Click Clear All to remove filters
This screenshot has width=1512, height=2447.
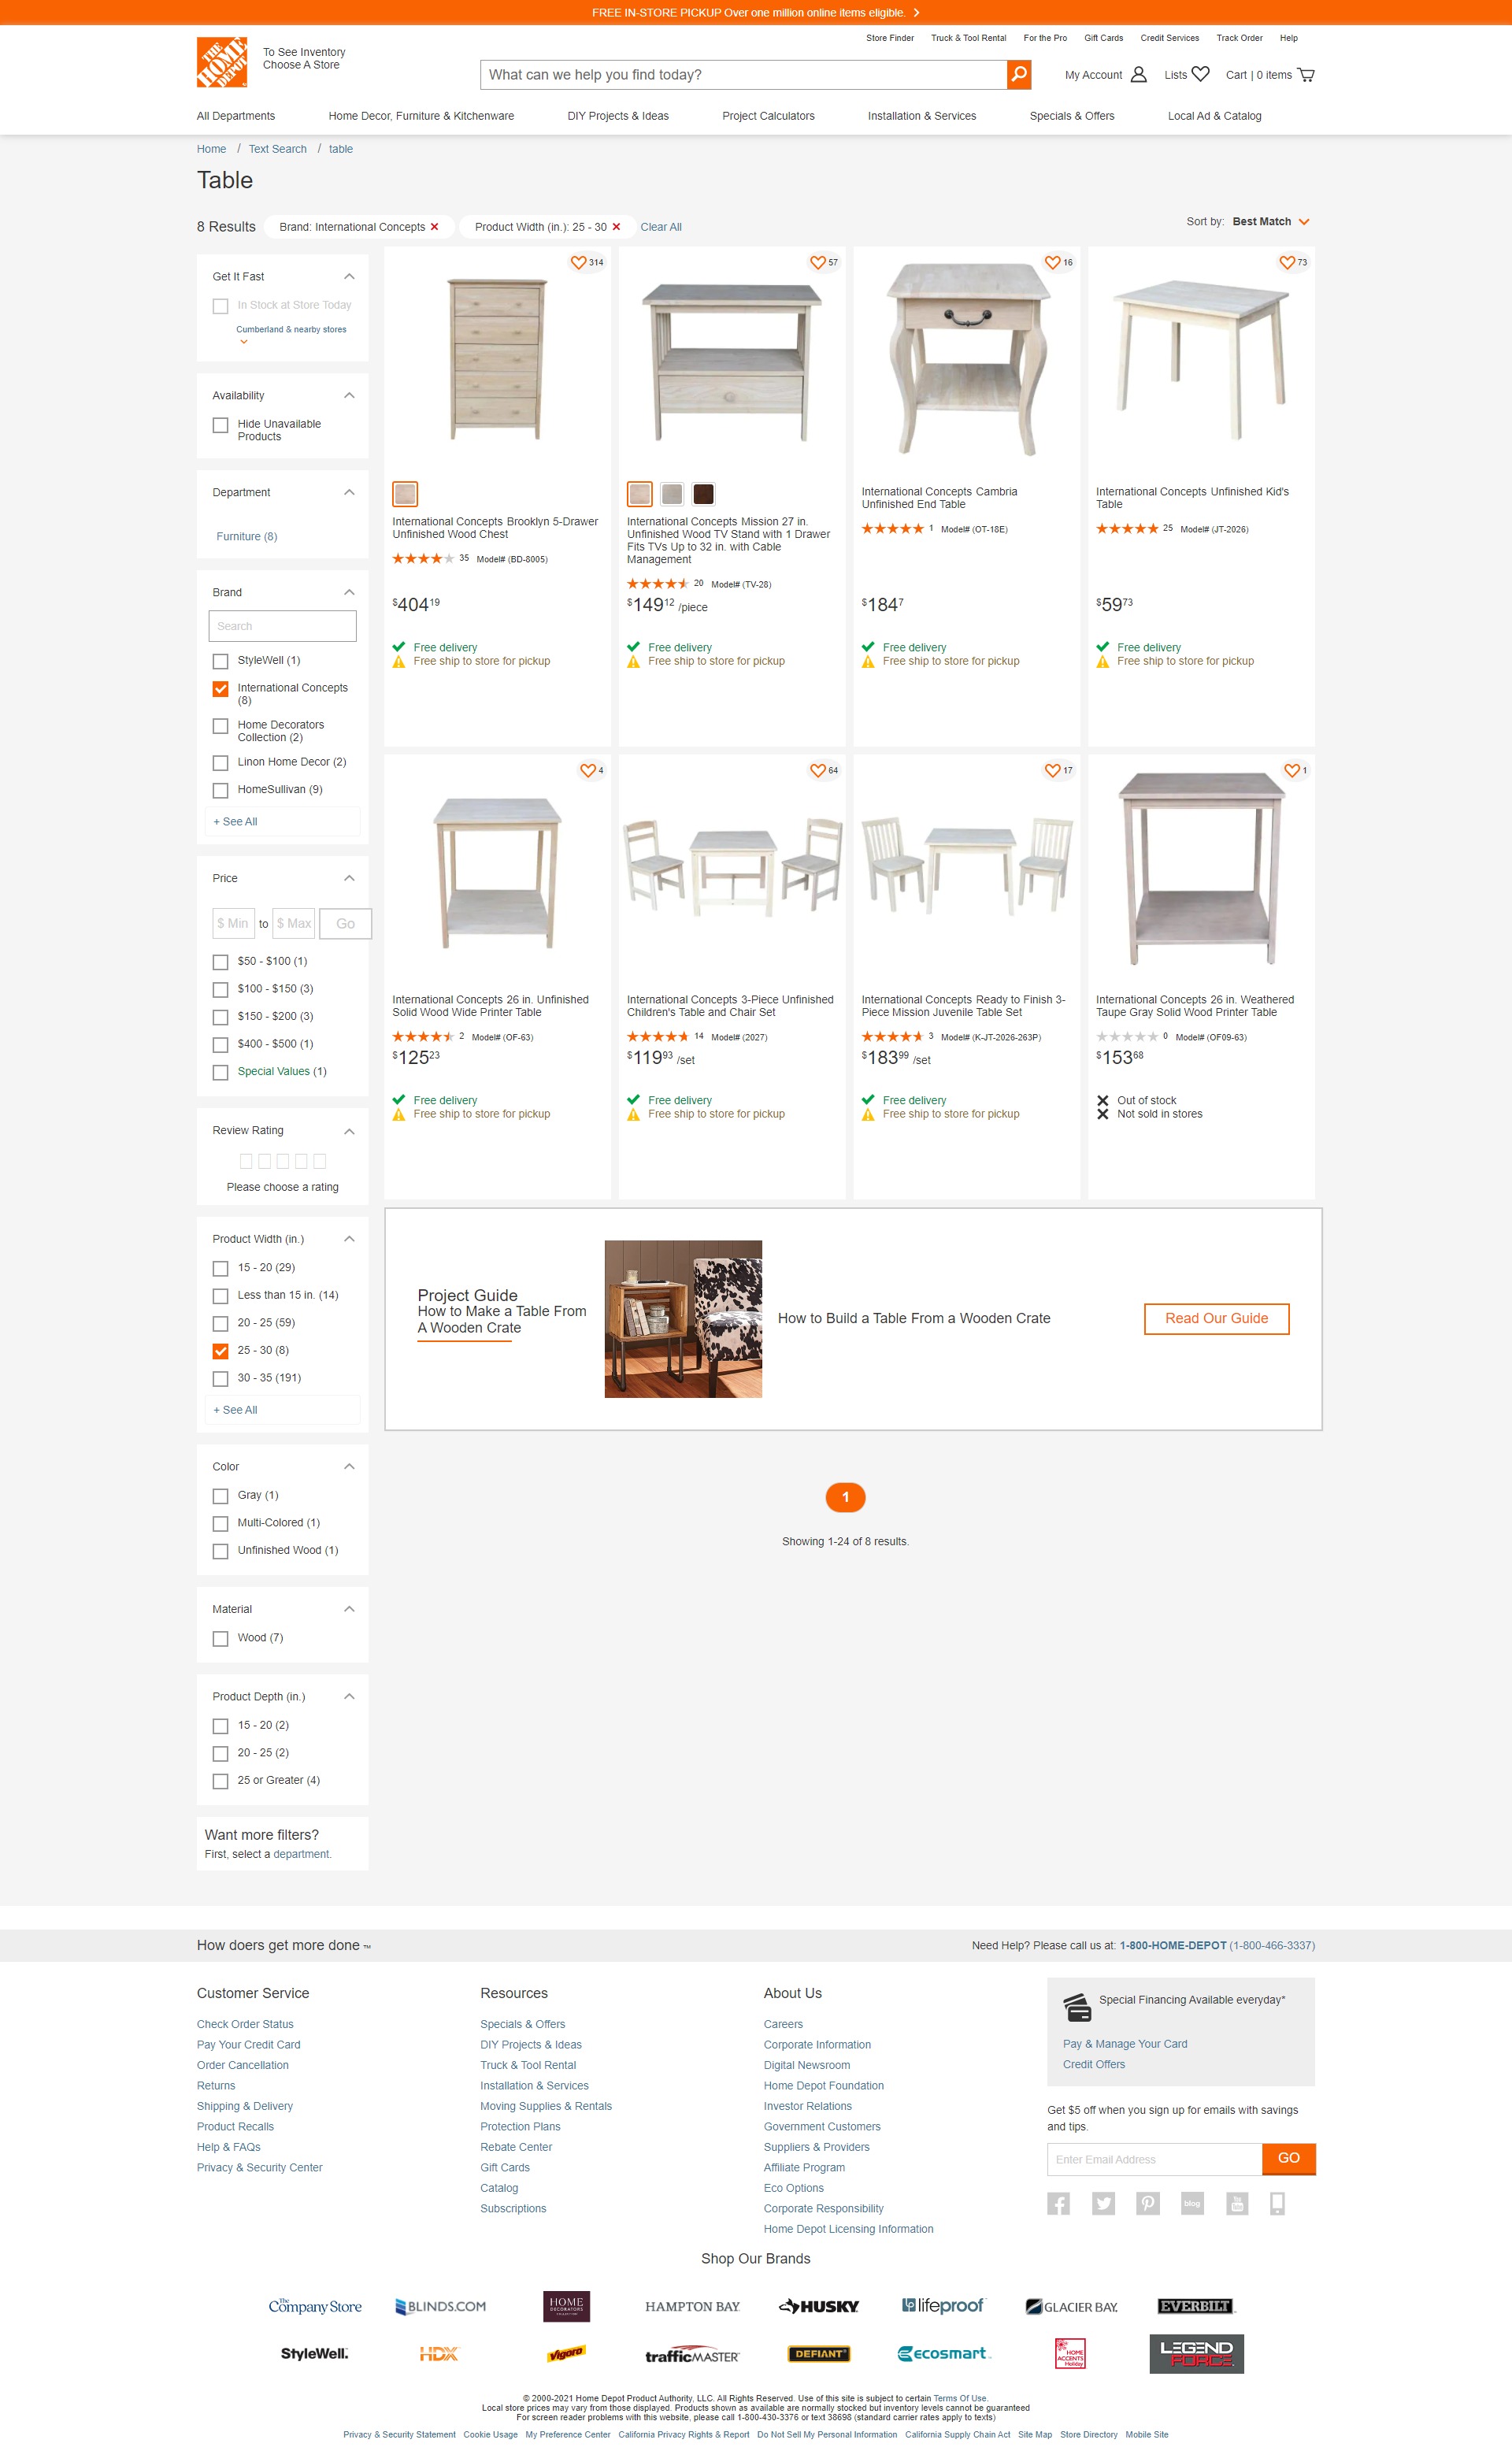[x=661, y=227]
